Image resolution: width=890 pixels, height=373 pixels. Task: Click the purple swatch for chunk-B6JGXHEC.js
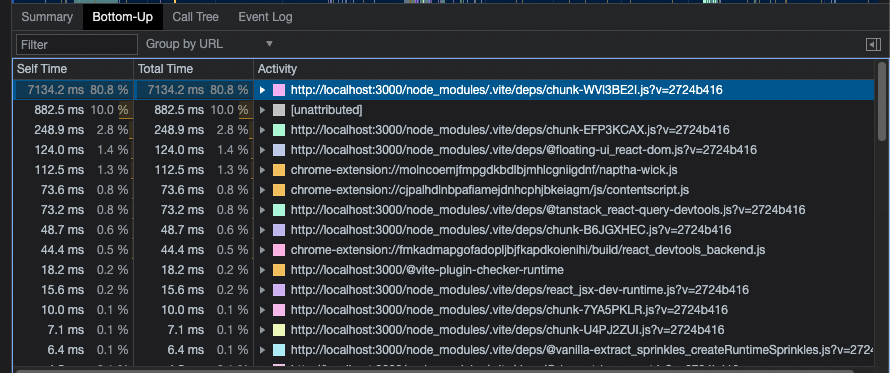coord(279,230)
